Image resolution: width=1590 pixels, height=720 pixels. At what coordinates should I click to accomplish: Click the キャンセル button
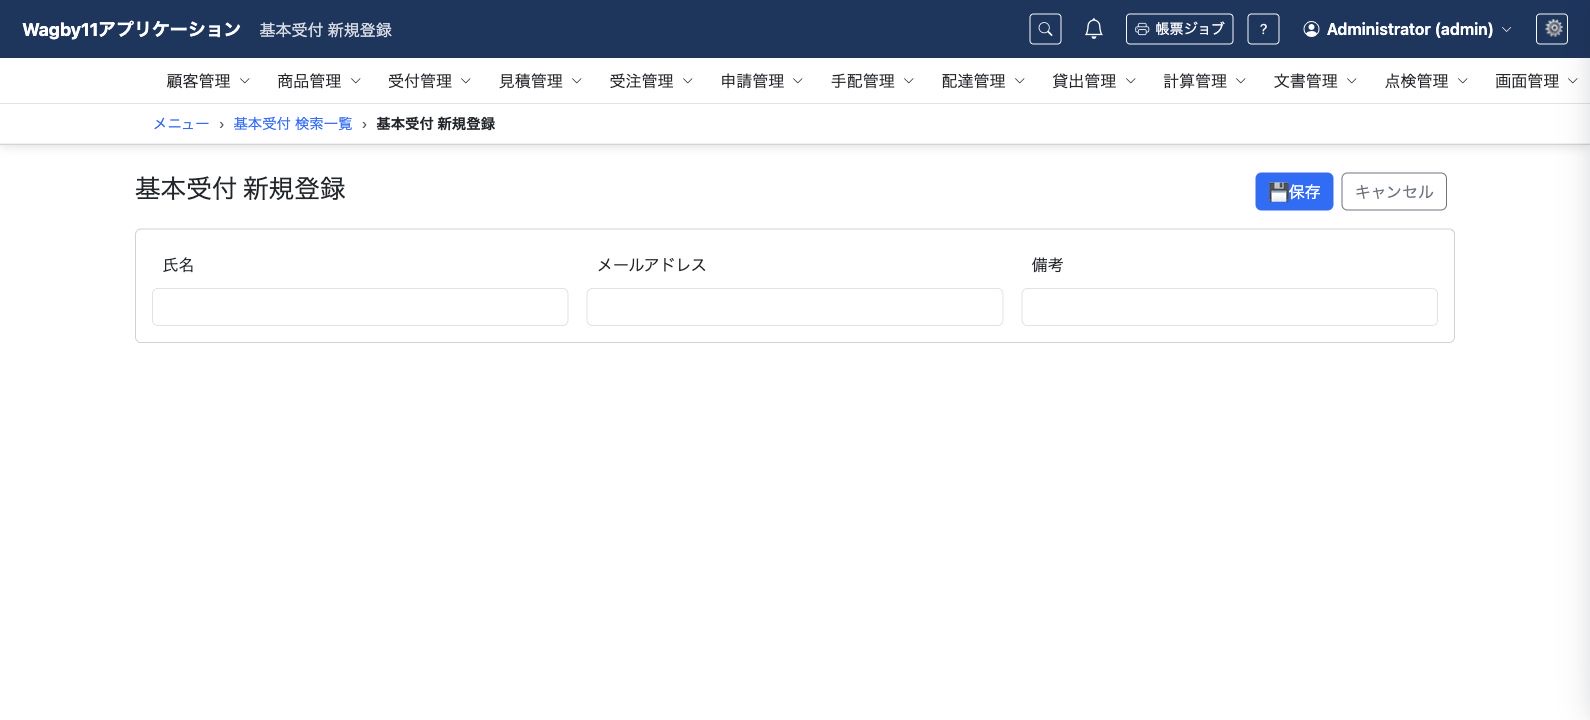[x=1394, y=191]
